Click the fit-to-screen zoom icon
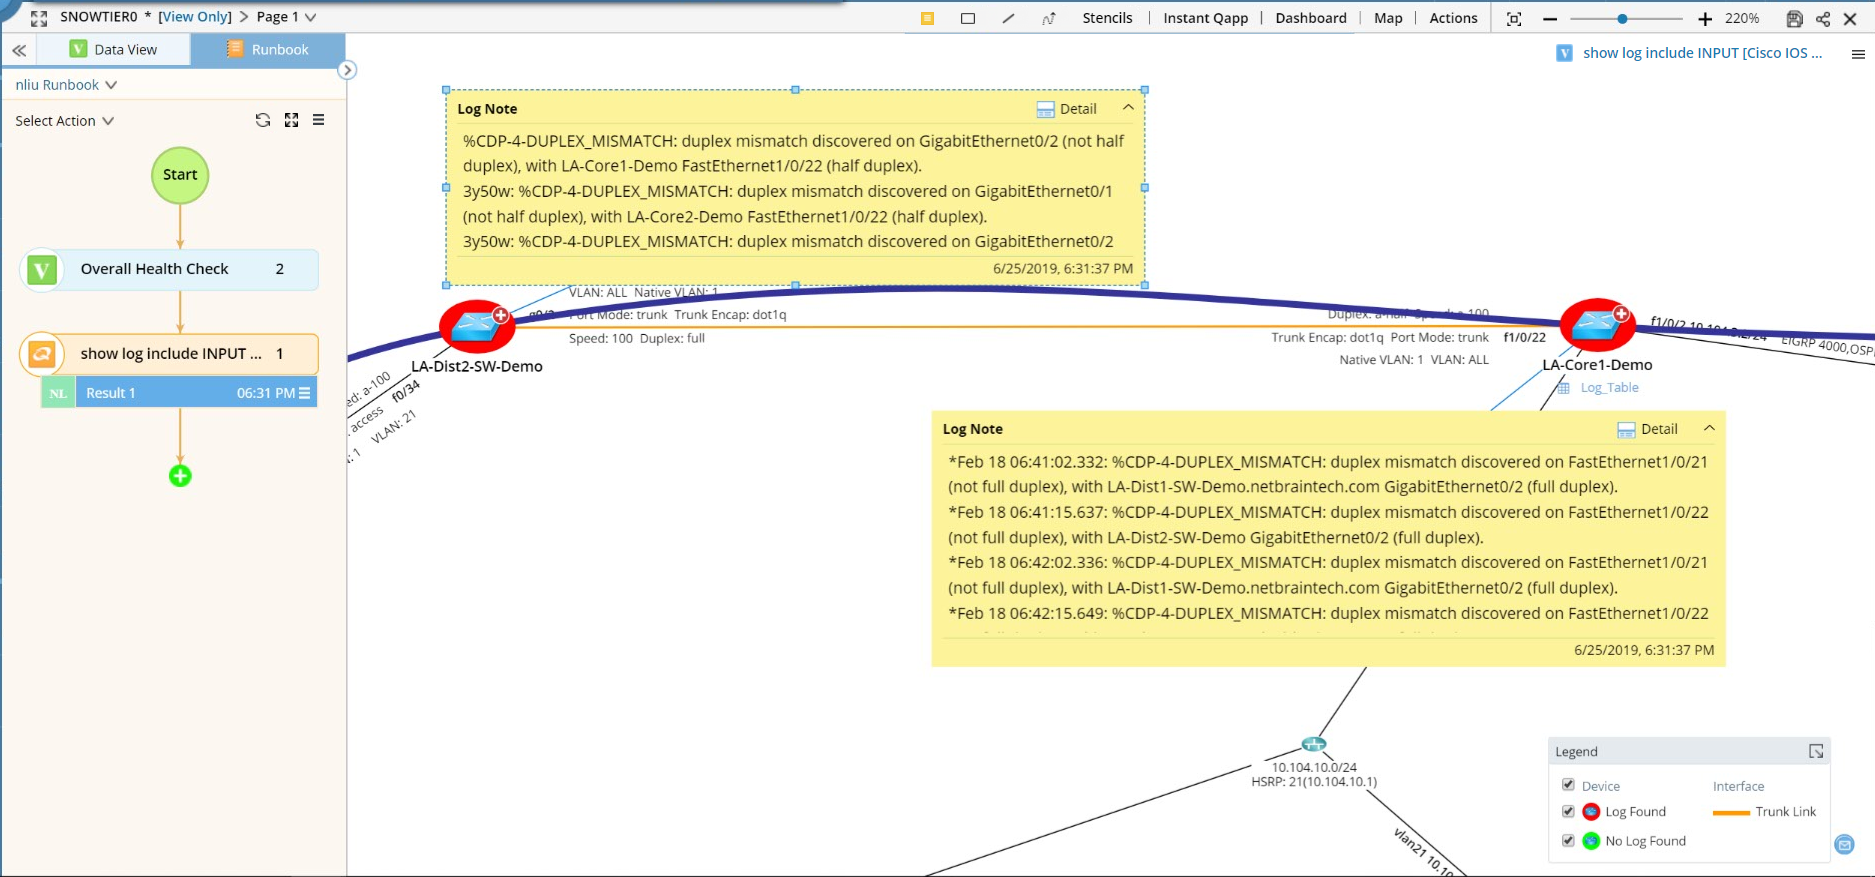Screen dimensions: 1875x877 1514,19
